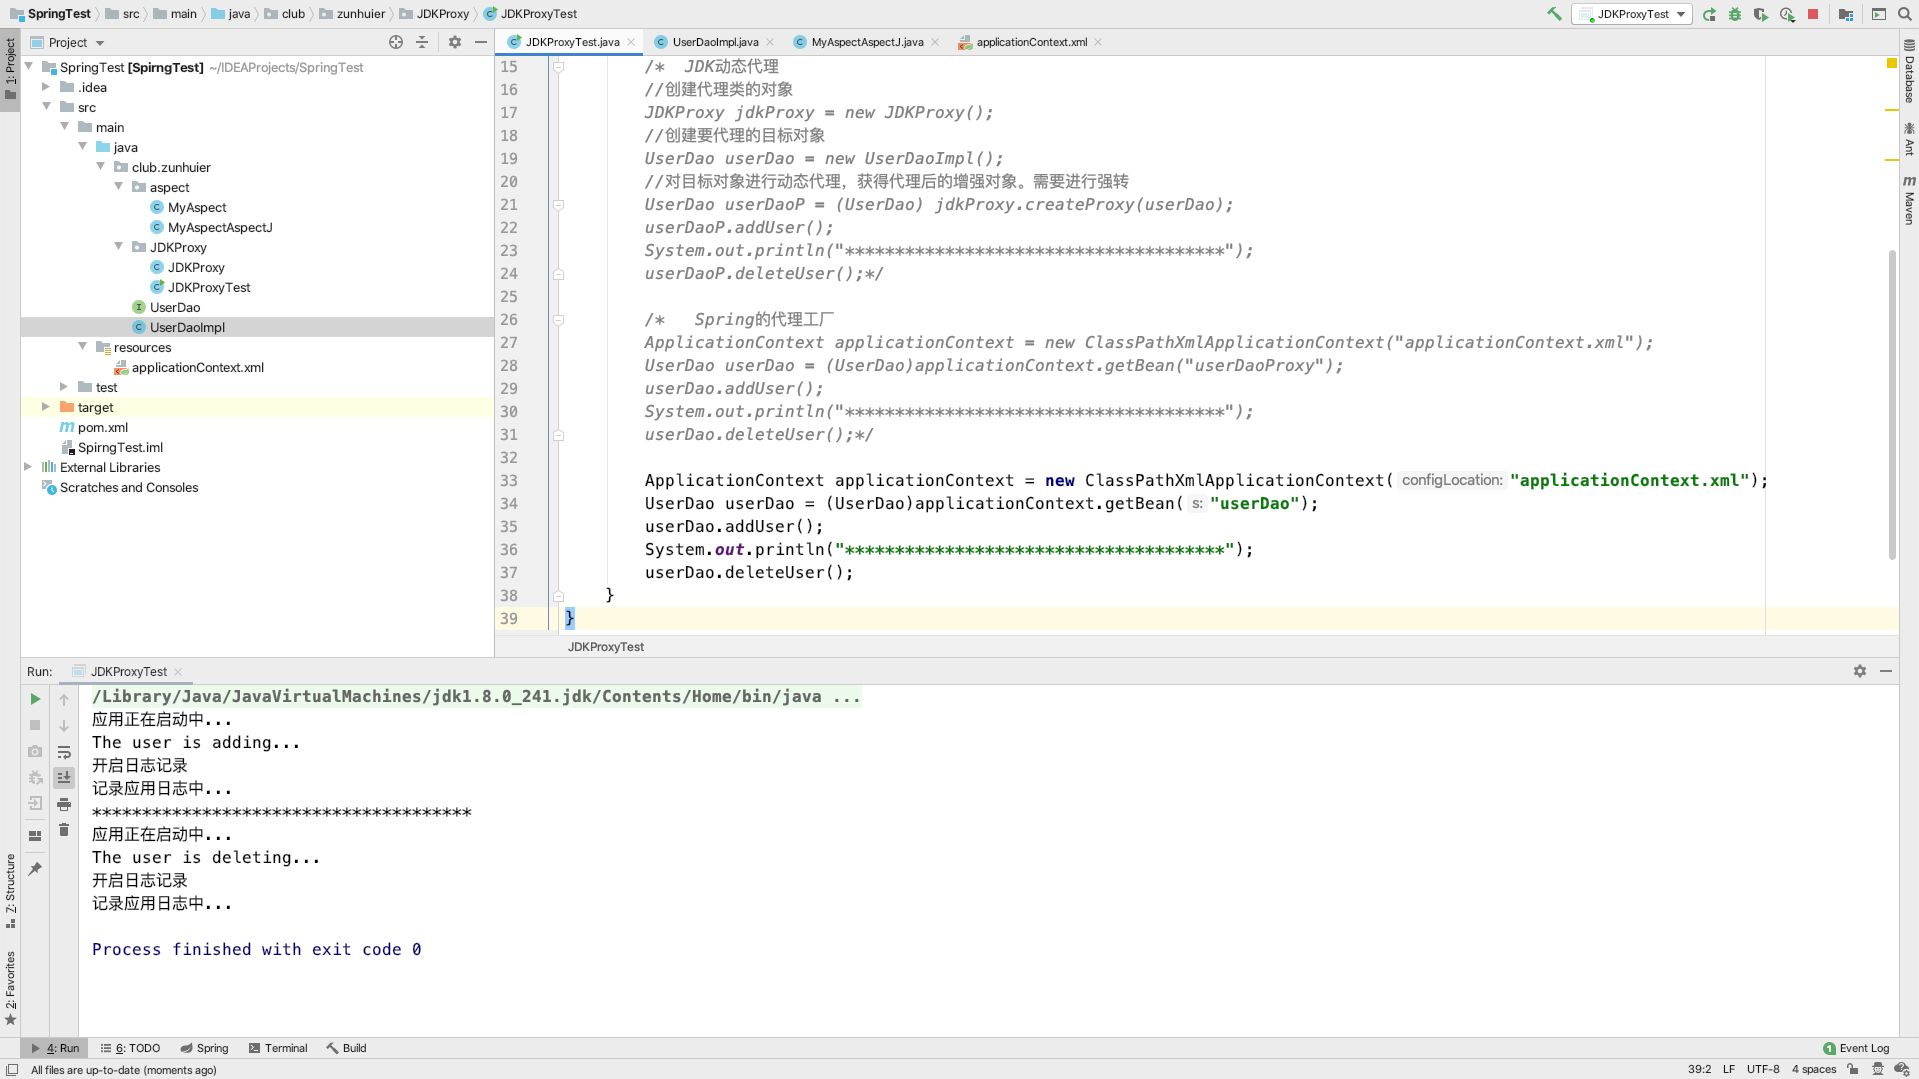The height and width of the screenshot is (1079, 1919).
Task: Click the Down the Stack Trace arrow
Action: click(64, 725)
